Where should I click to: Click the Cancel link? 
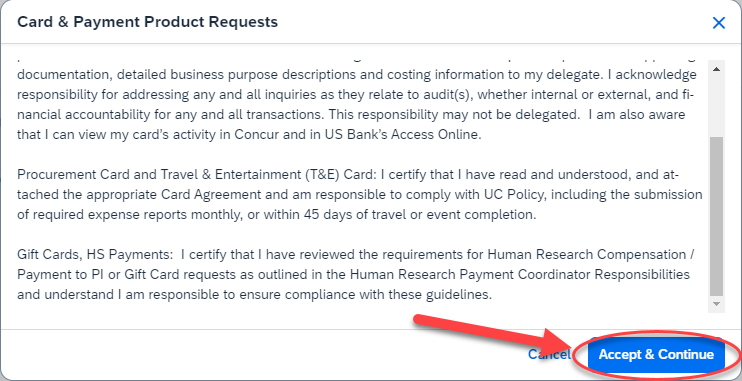pyautogui.click(x=549, y=354)
